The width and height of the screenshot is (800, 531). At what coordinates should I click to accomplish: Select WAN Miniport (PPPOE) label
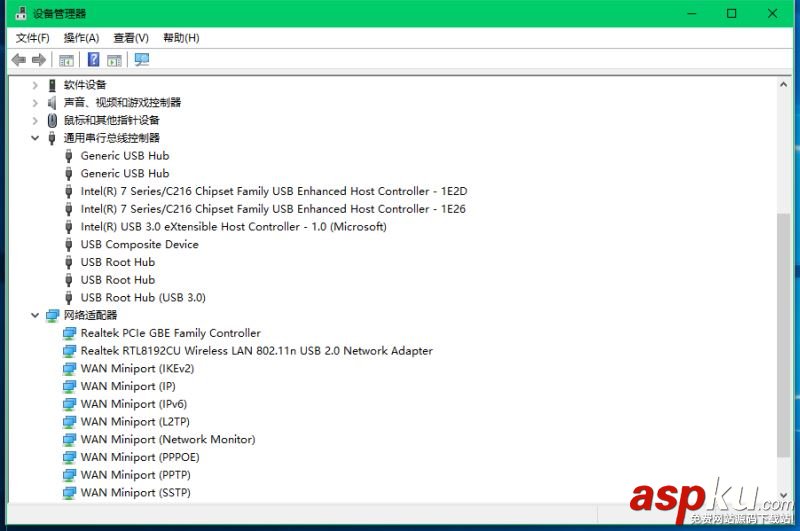(x=140, y=458)
